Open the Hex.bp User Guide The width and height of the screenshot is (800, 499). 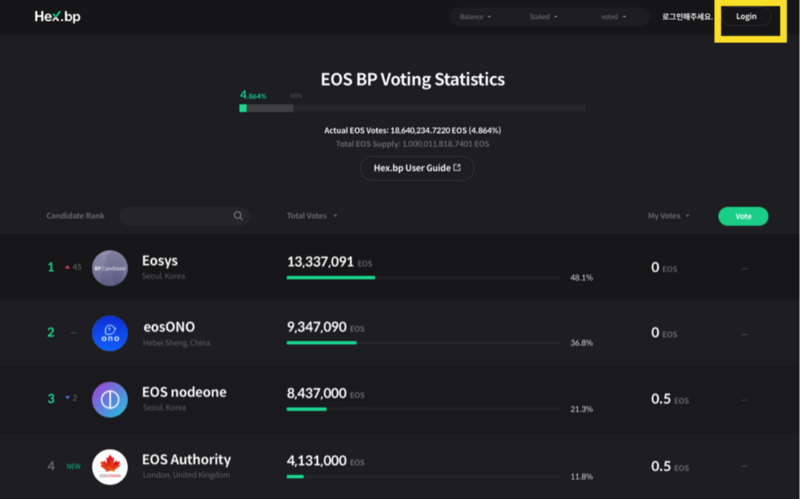click(x=412, y=168)
